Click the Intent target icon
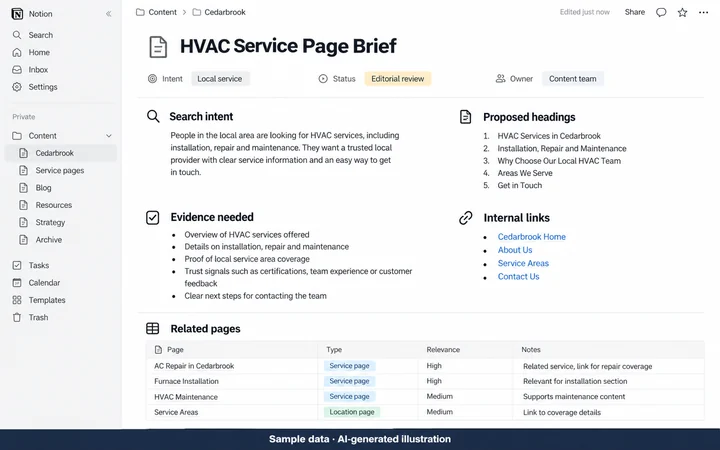Screen dimensions: 720x450 [152, 79]
